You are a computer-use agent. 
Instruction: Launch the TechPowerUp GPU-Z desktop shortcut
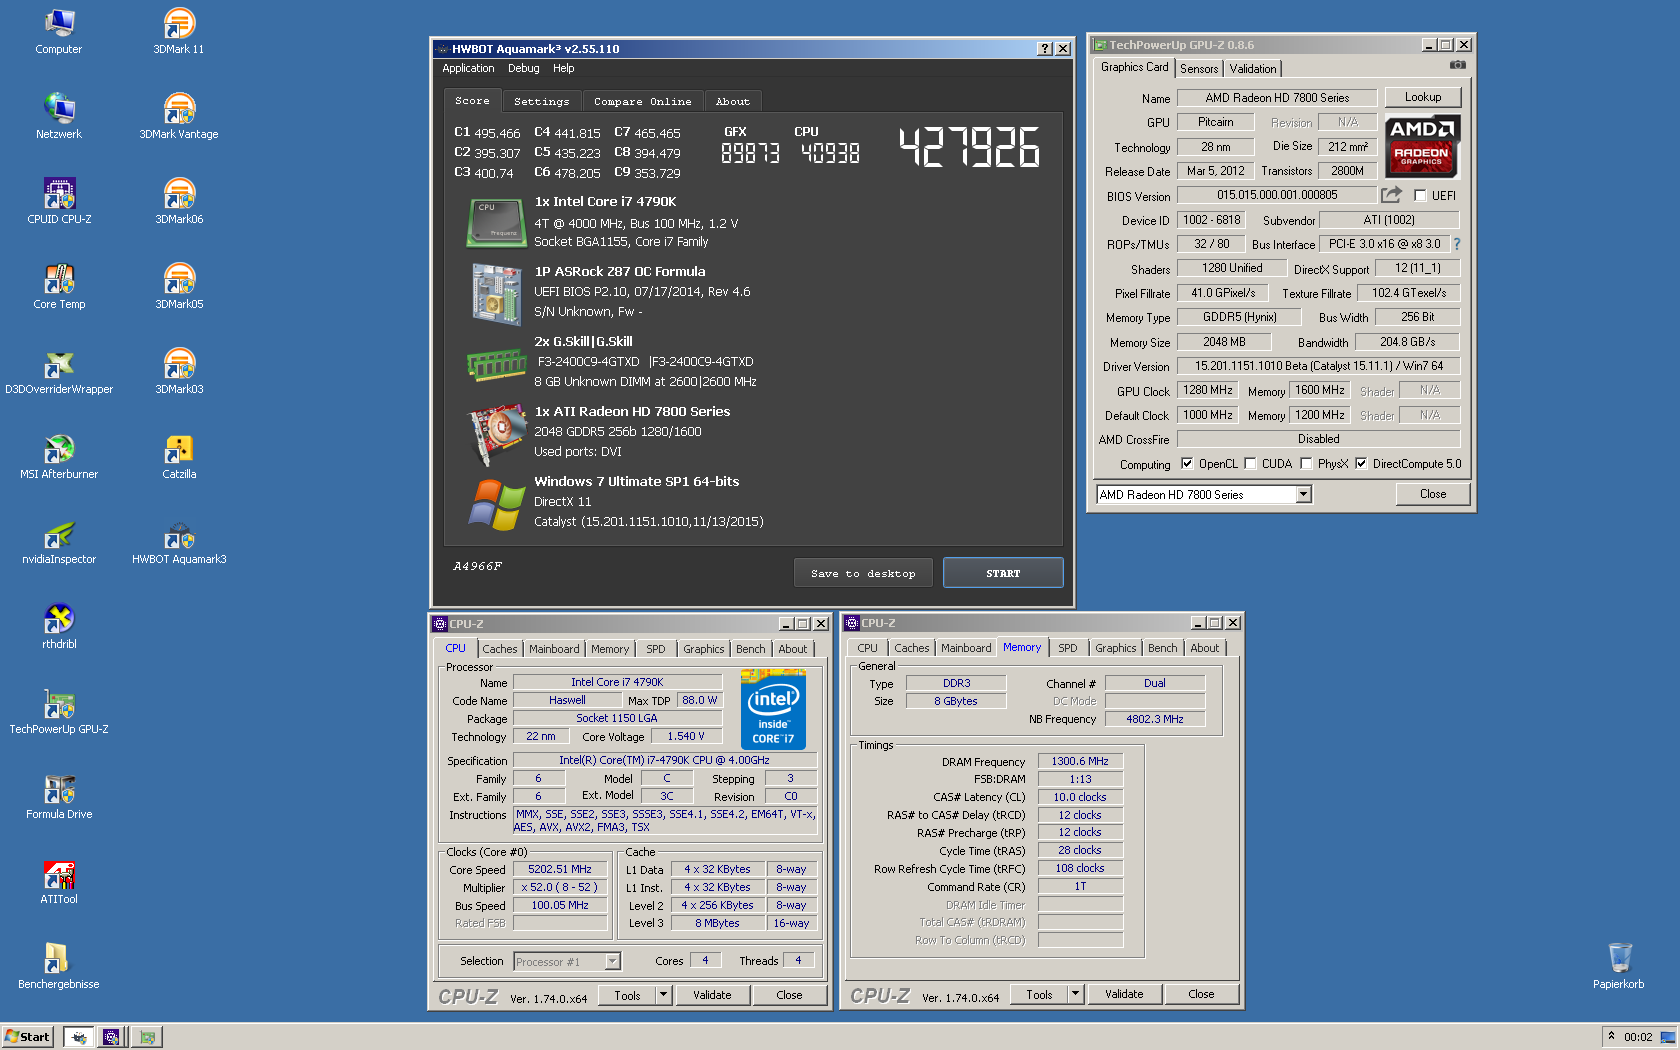pos(59,711)
